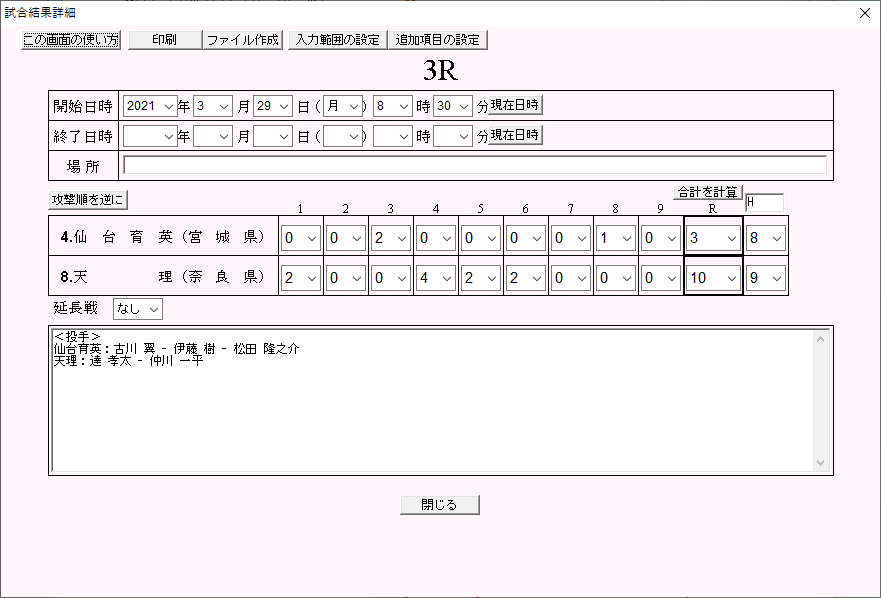
Task: Open 仙台育英 inning 4 score dropdown
Action: click(x=435, y=238)
